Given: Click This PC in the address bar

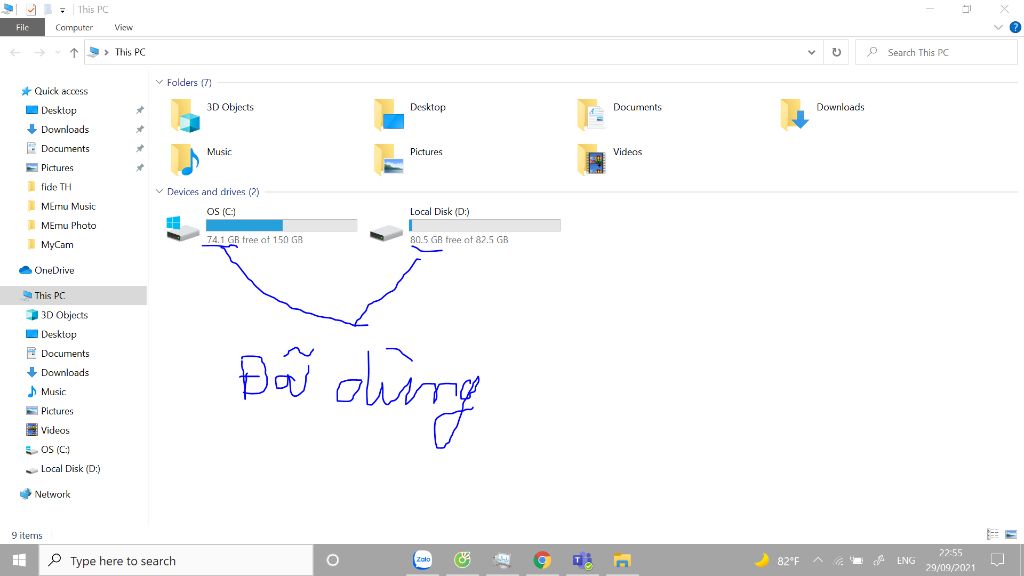Looking at the screenshot, I should [130, 52].
